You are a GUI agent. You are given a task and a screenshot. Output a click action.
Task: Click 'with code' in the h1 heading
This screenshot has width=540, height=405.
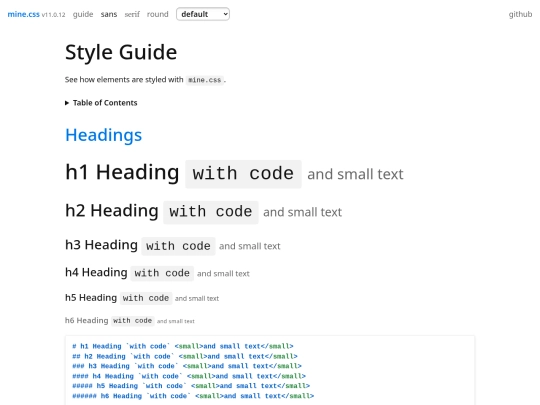coord(243,174)
